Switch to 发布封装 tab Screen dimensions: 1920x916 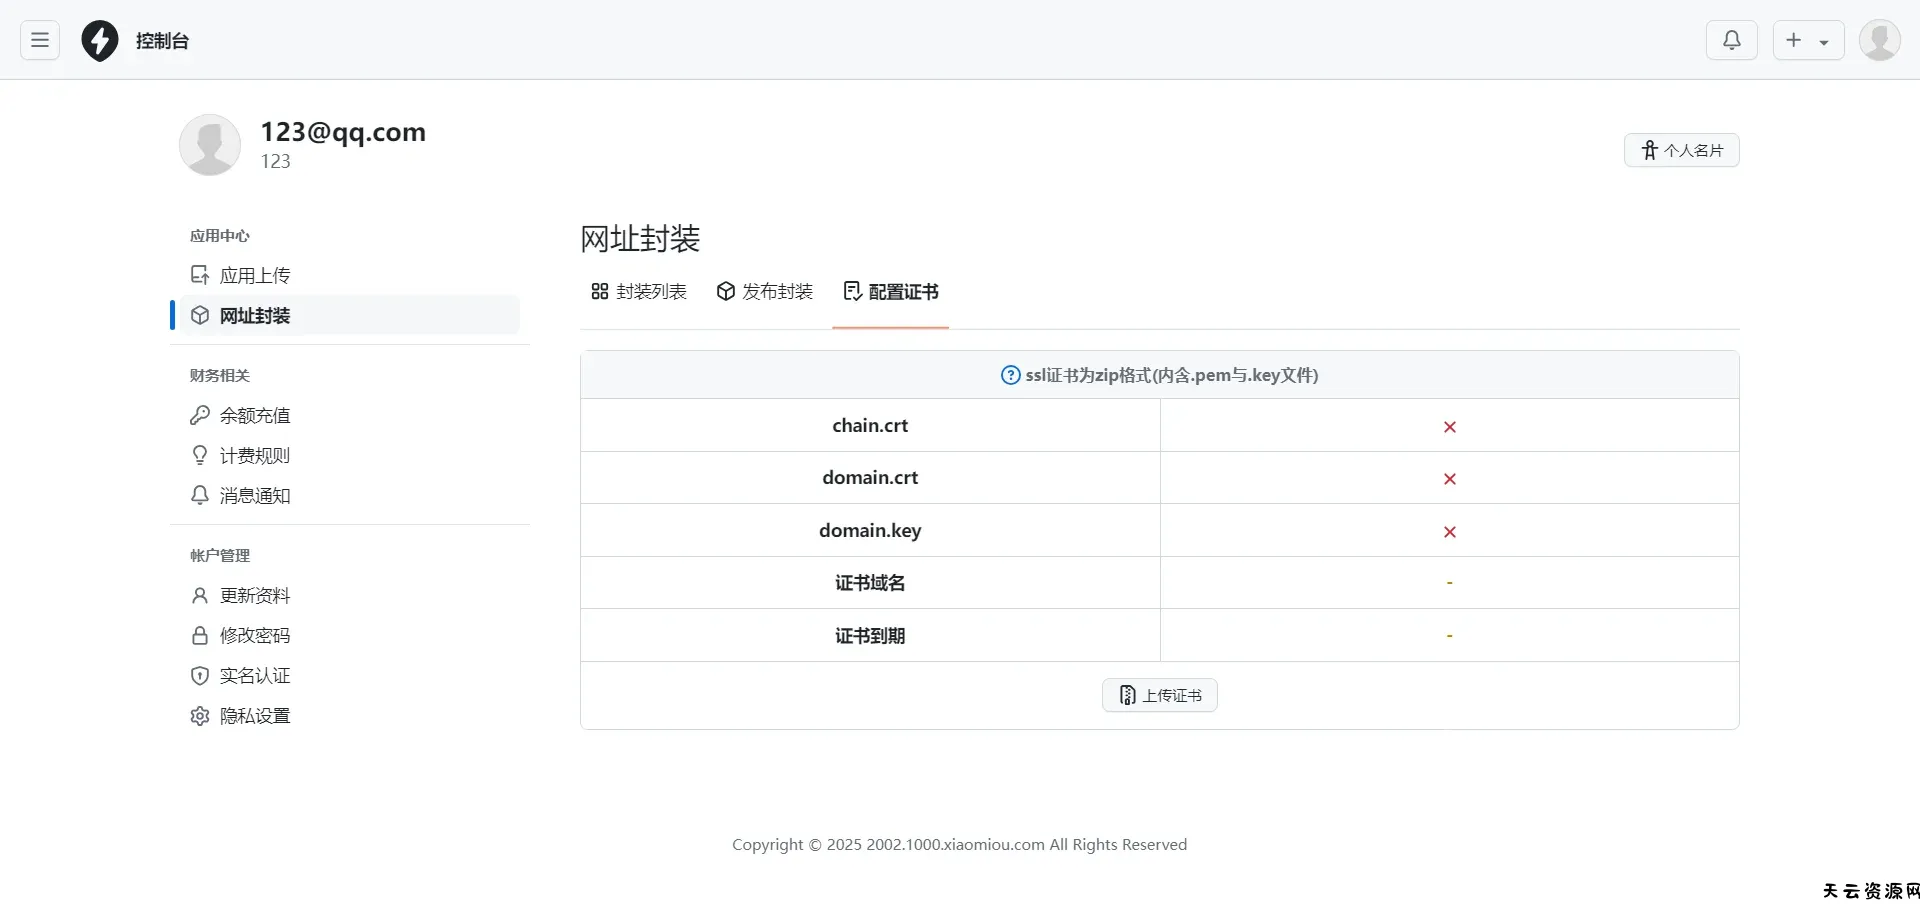[765, 292]
